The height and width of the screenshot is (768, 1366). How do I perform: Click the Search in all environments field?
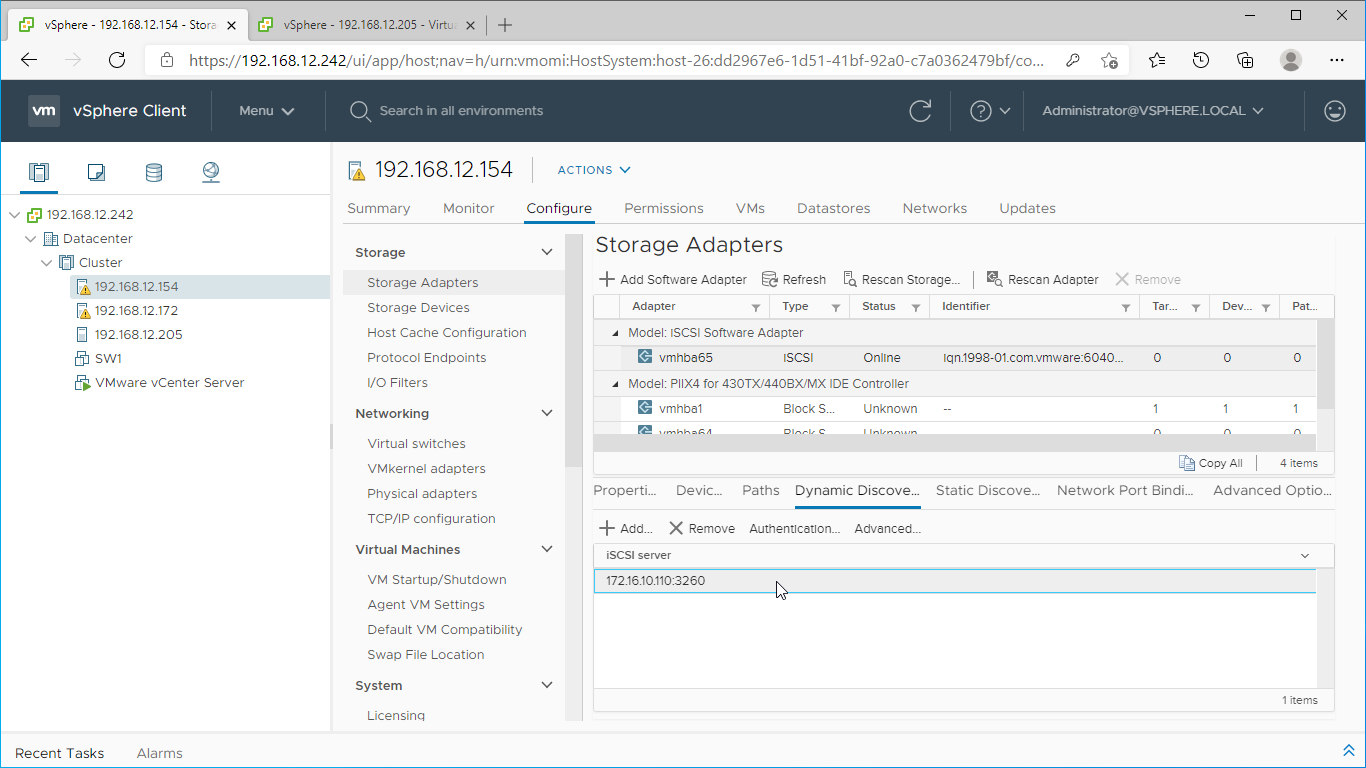pos(461,111)
